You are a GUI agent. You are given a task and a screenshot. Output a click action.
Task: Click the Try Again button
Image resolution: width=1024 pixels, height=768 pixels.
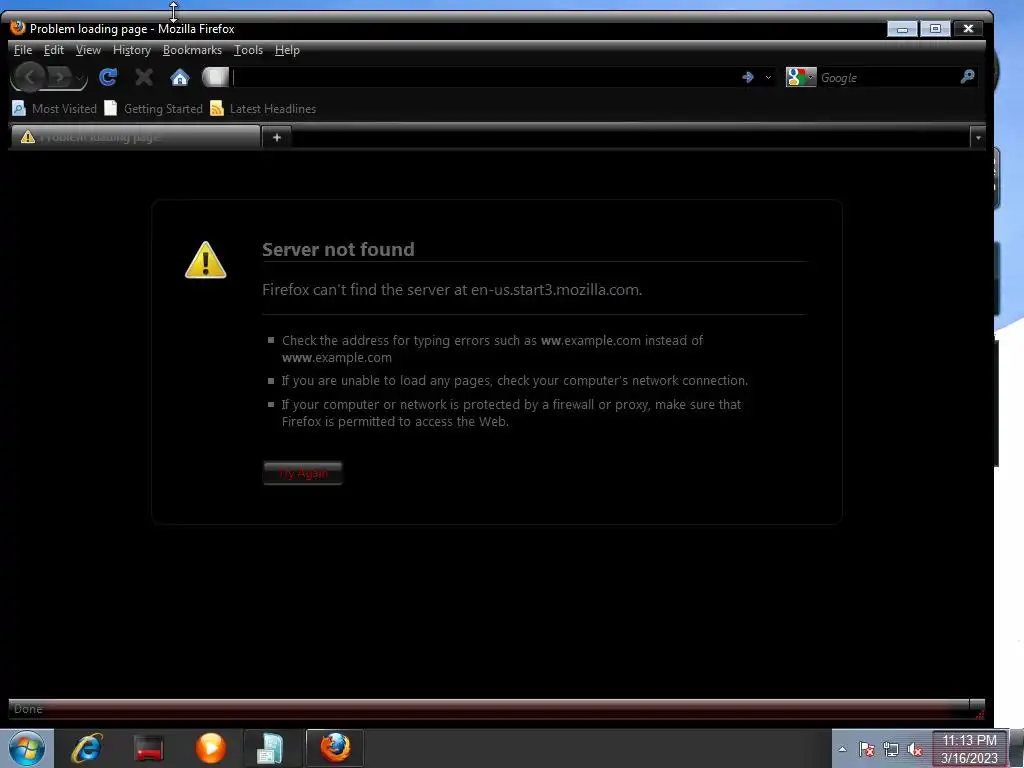(x=303, y=473)
